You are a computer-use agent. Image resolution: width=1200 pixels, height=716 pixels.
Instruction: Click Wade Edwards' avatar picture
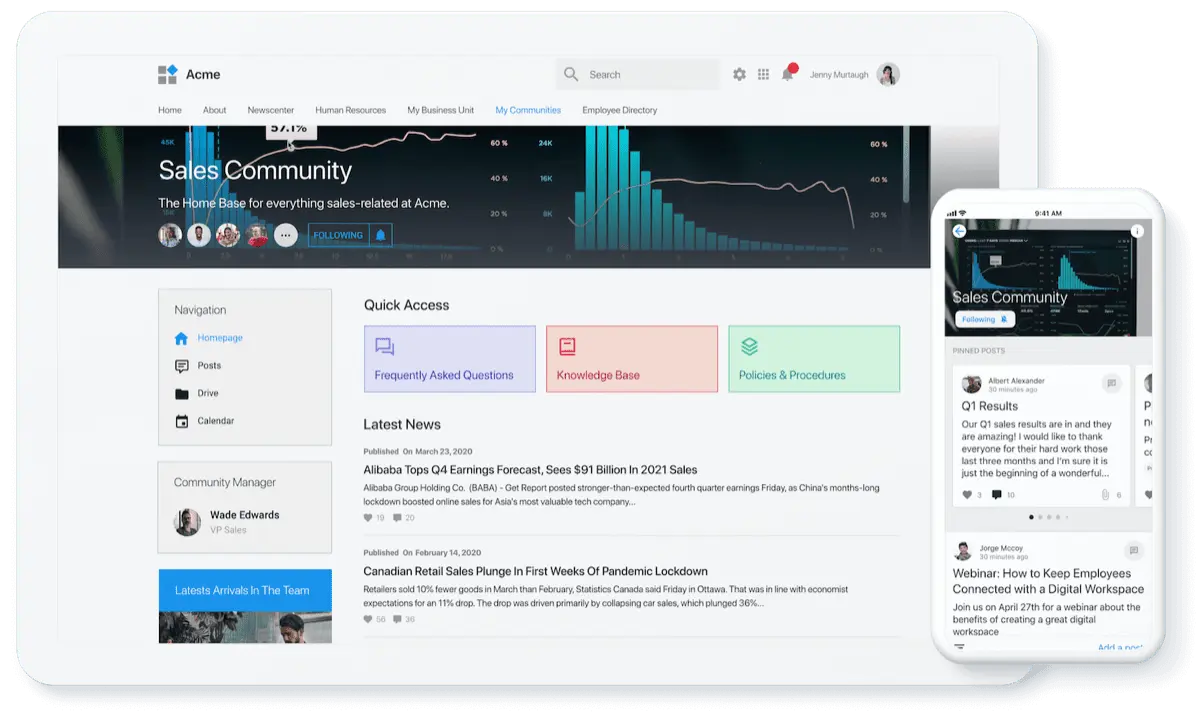pyautogui.click(x=187, y=522)
